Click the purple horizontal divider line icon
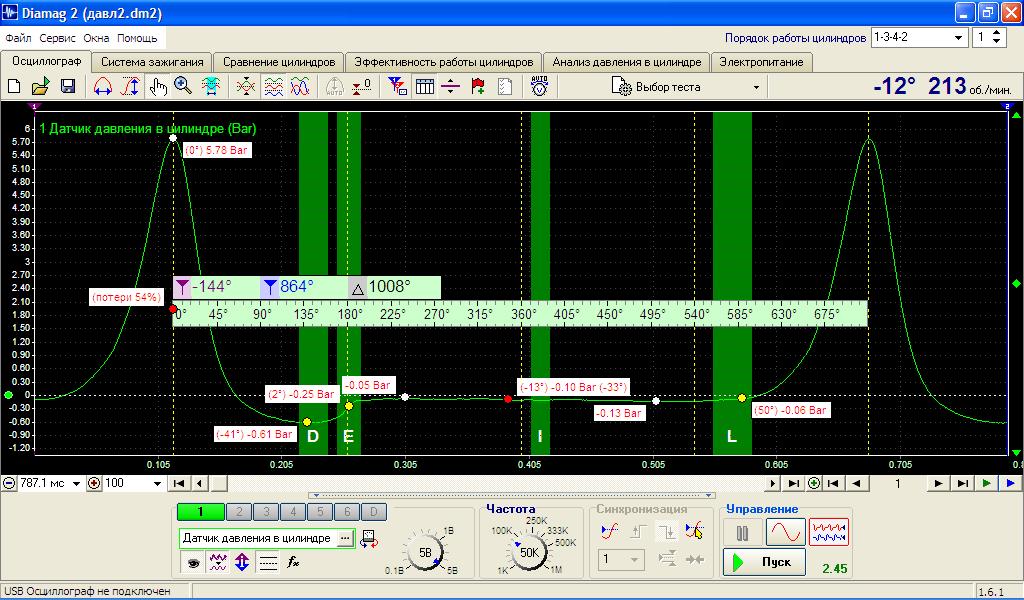Image resolution: width=1024 pixels, height=600 pixels. click(x=451, y=86)
